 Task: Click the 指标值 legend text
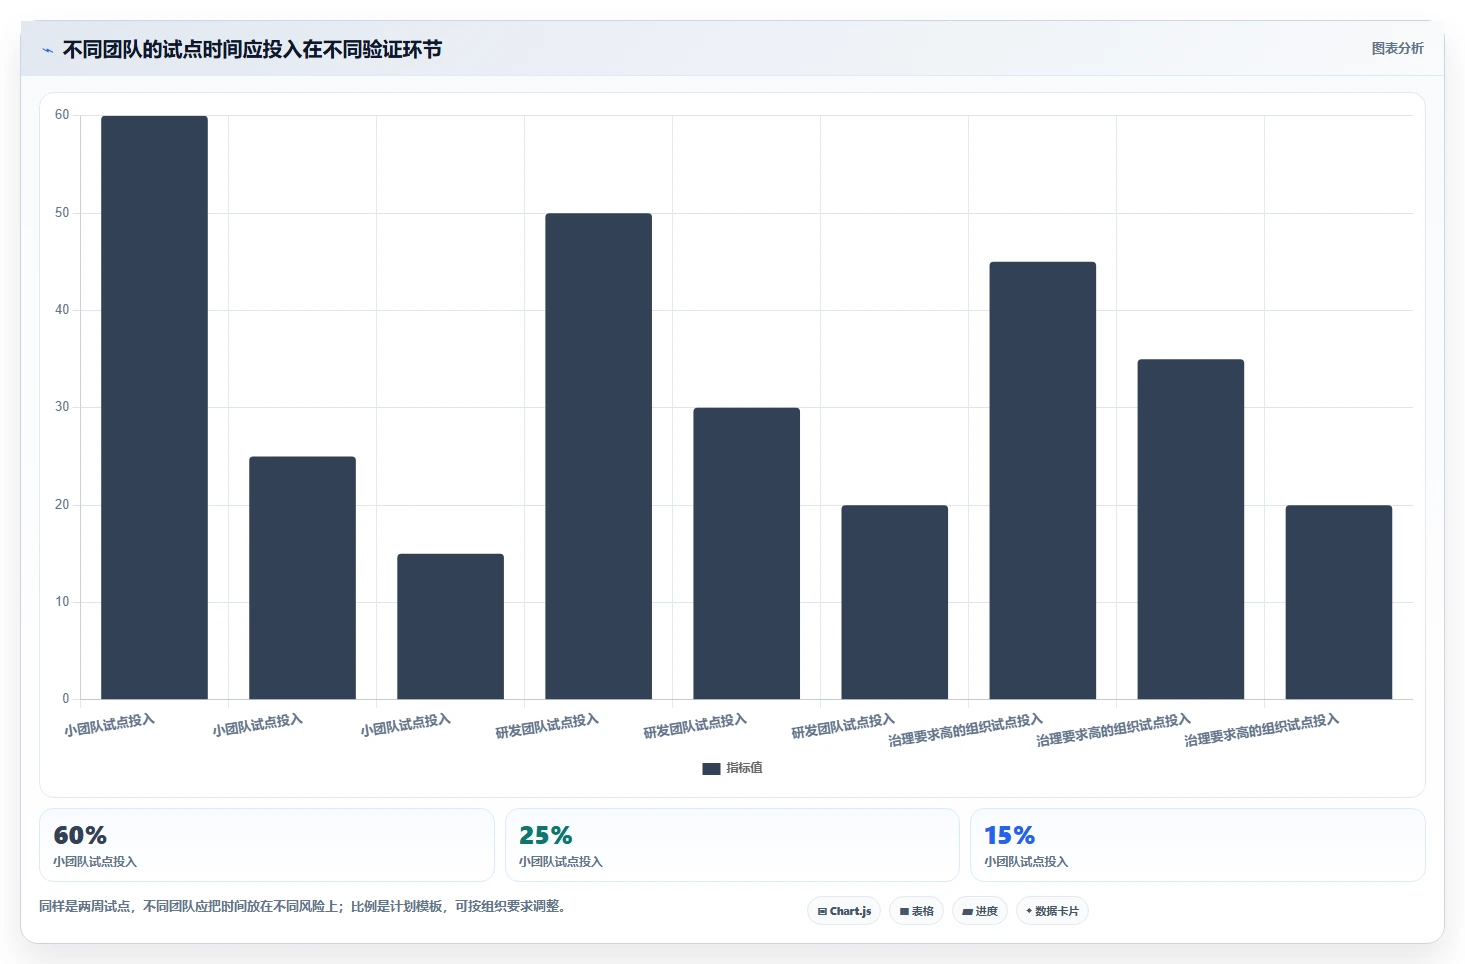[744, 768]
